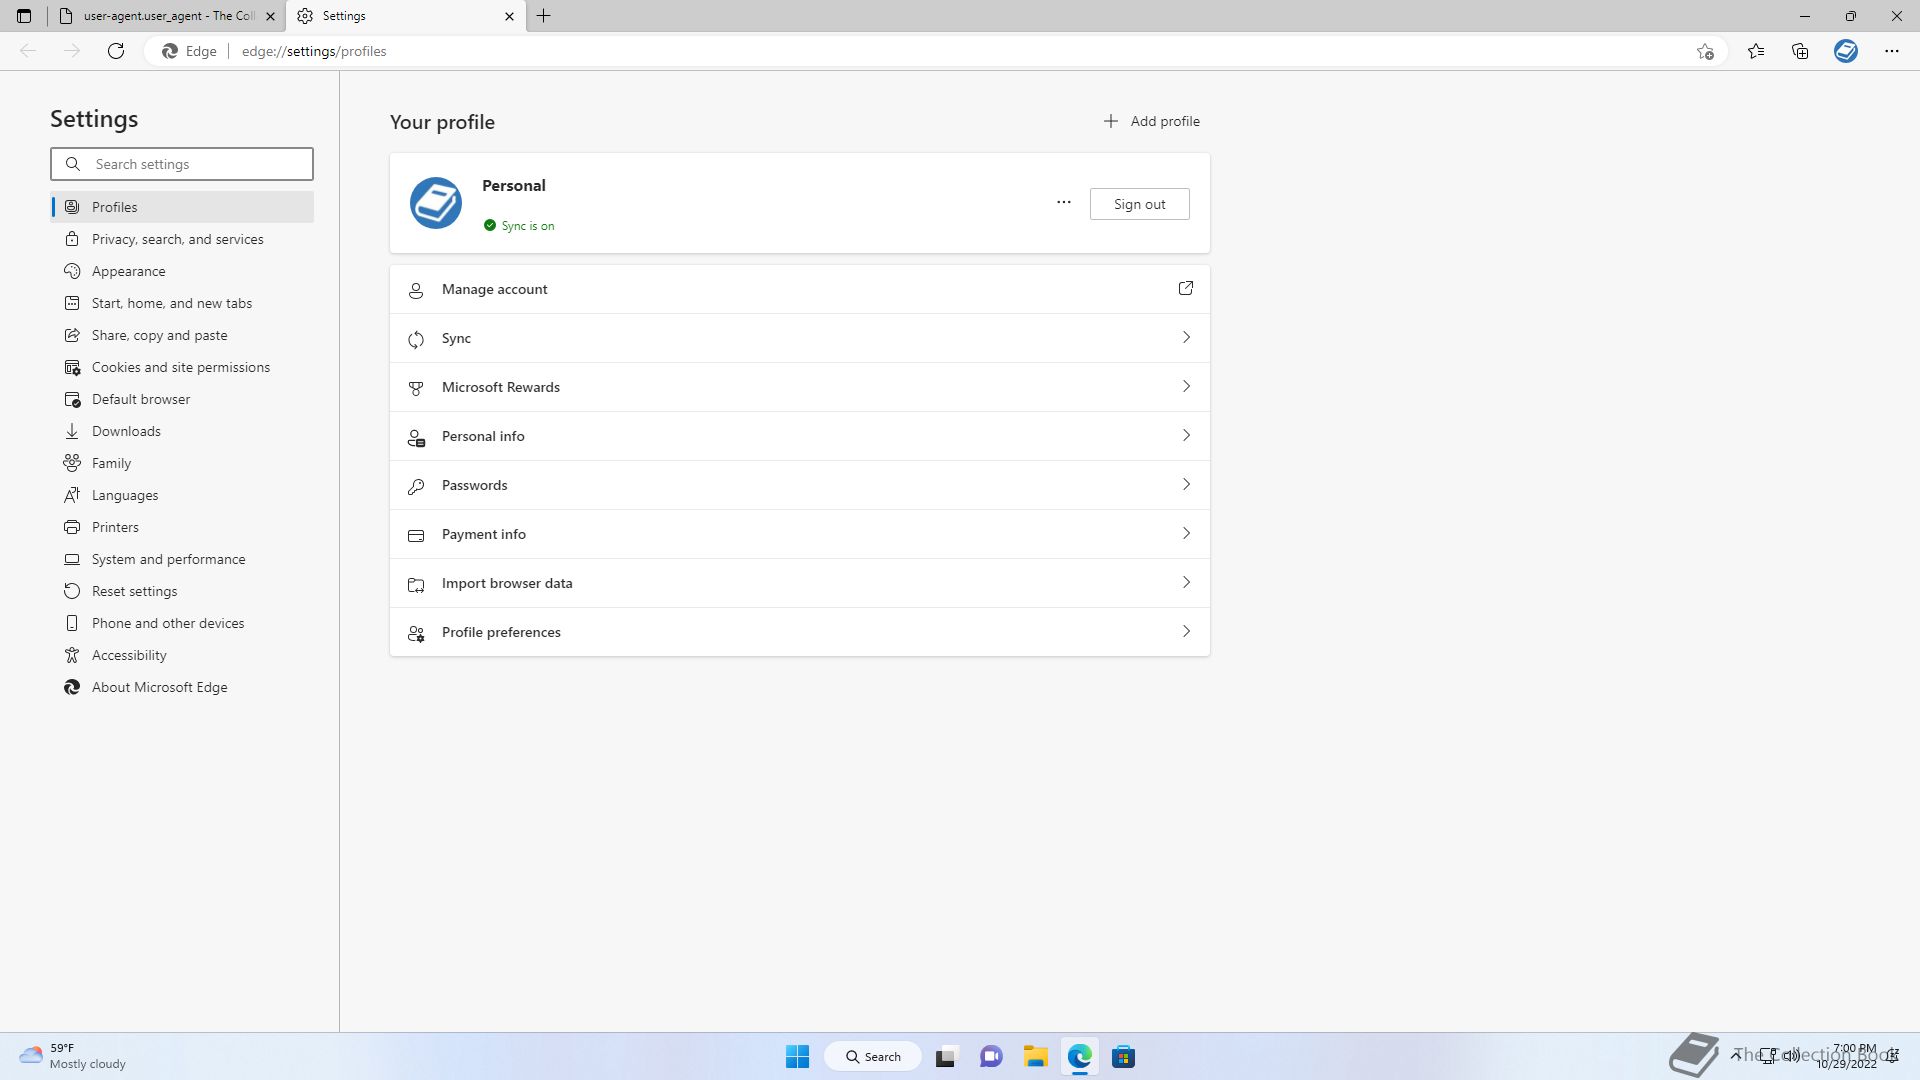
Task: Click the address bar URL
Action: point(314,51)
